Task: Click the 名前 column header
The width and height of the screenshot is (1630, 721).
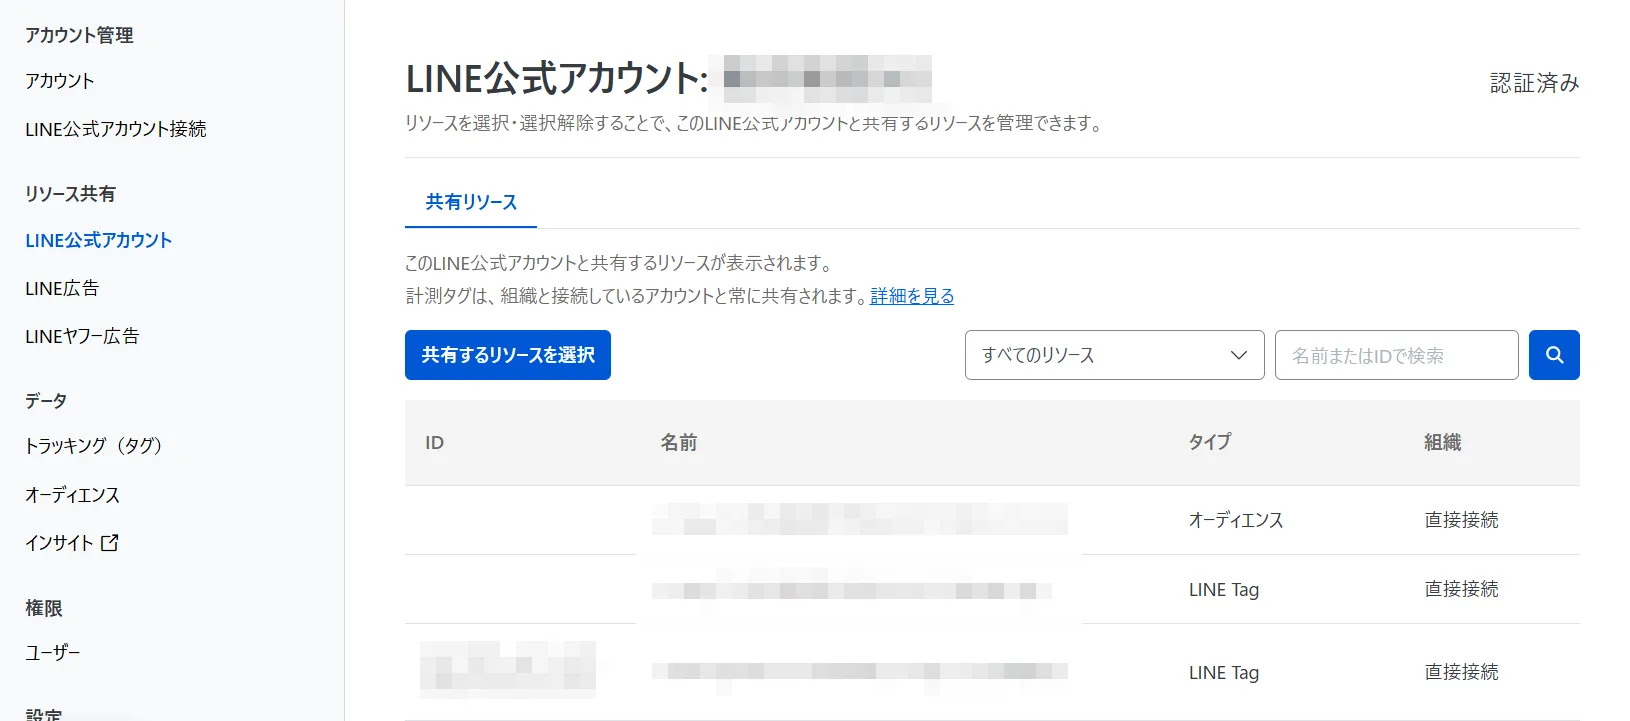Action: 679,443
